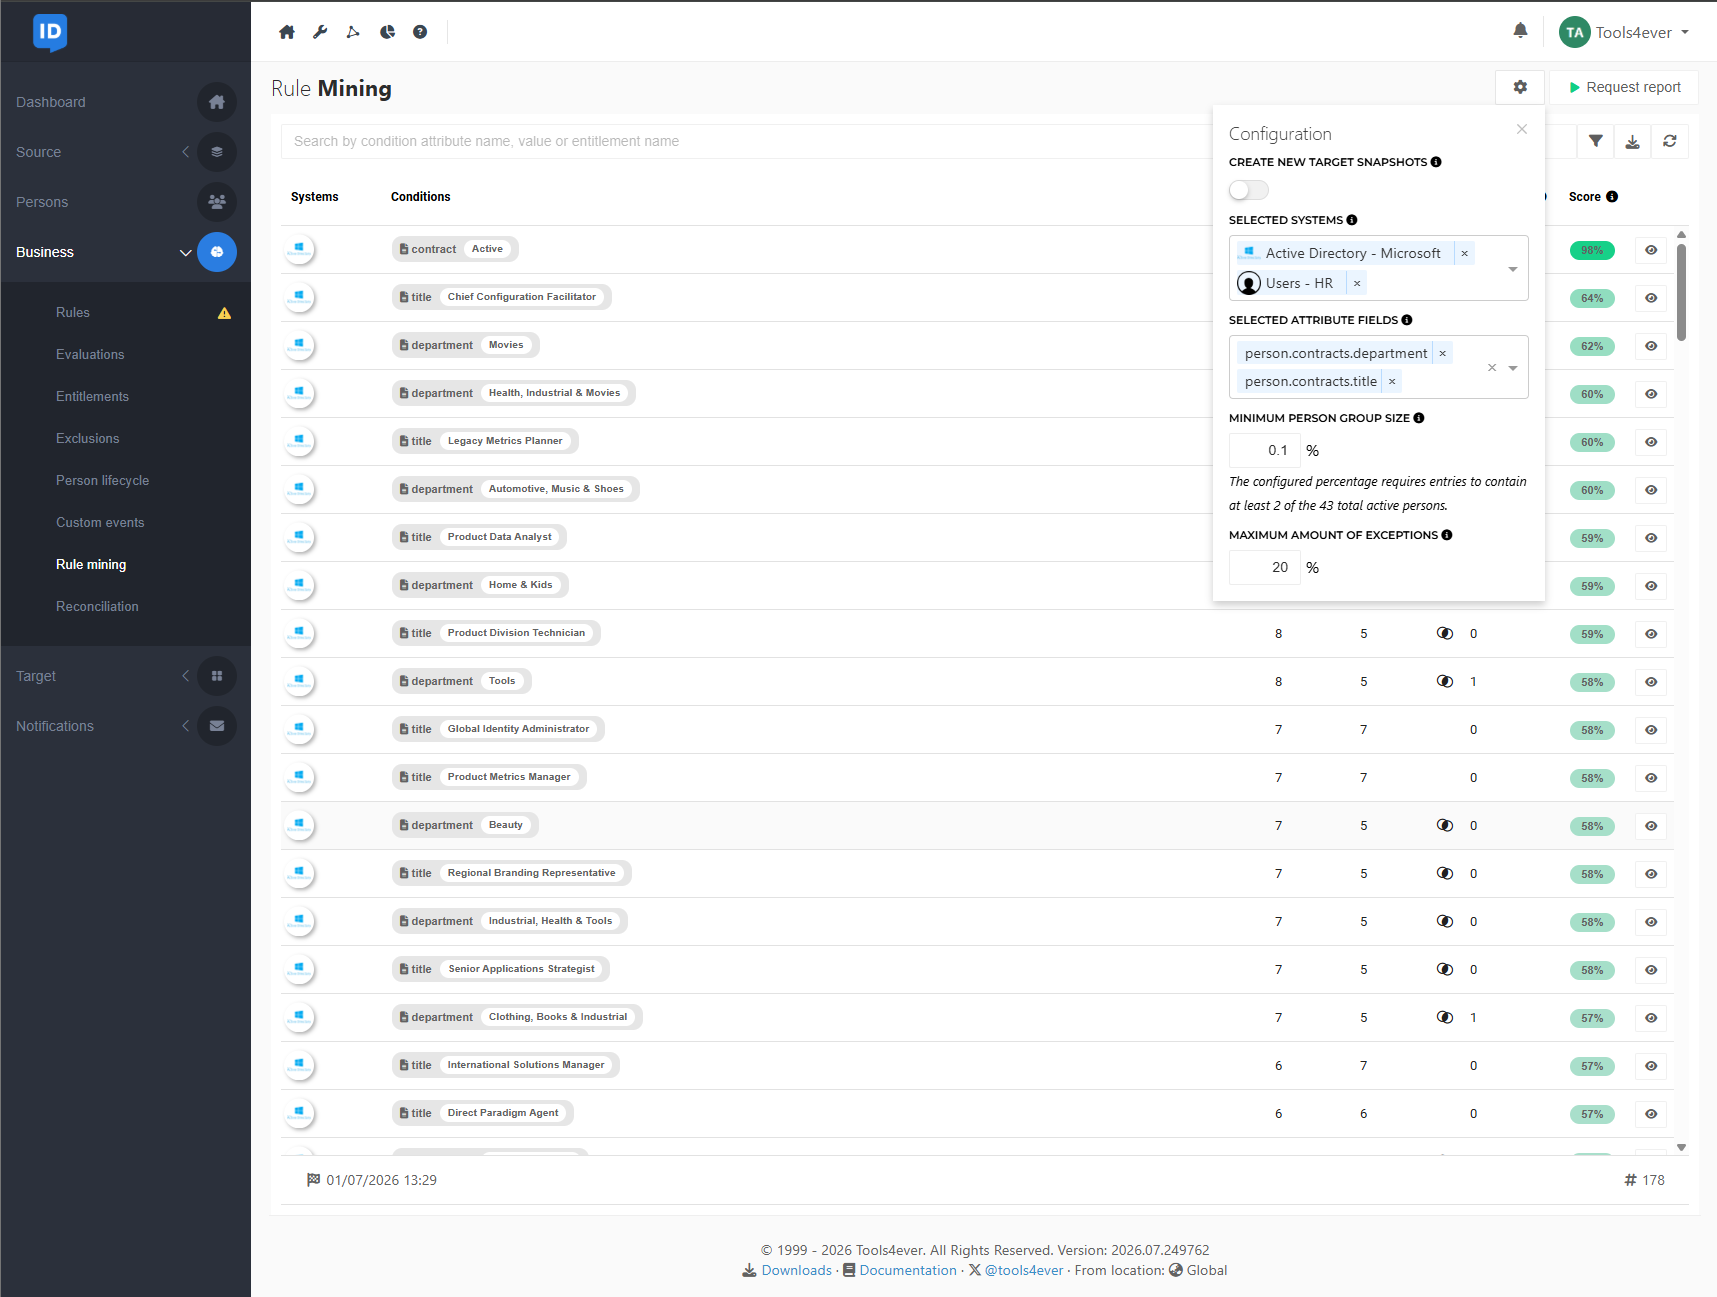Click the 98% score badge
Image resolution: width=1717 pixels, height=1297 pixels.
[x=1592, y=250]
